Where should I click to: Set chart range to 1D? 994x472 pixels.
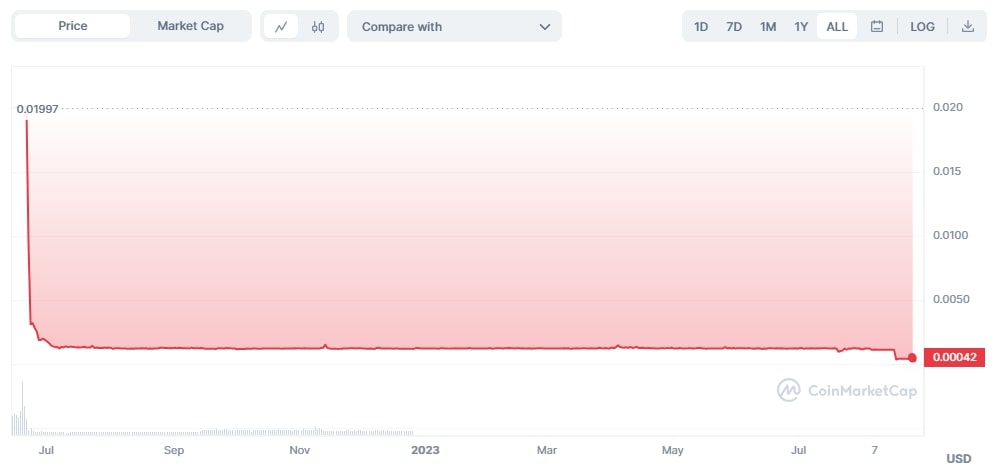(x=701, y=27)
